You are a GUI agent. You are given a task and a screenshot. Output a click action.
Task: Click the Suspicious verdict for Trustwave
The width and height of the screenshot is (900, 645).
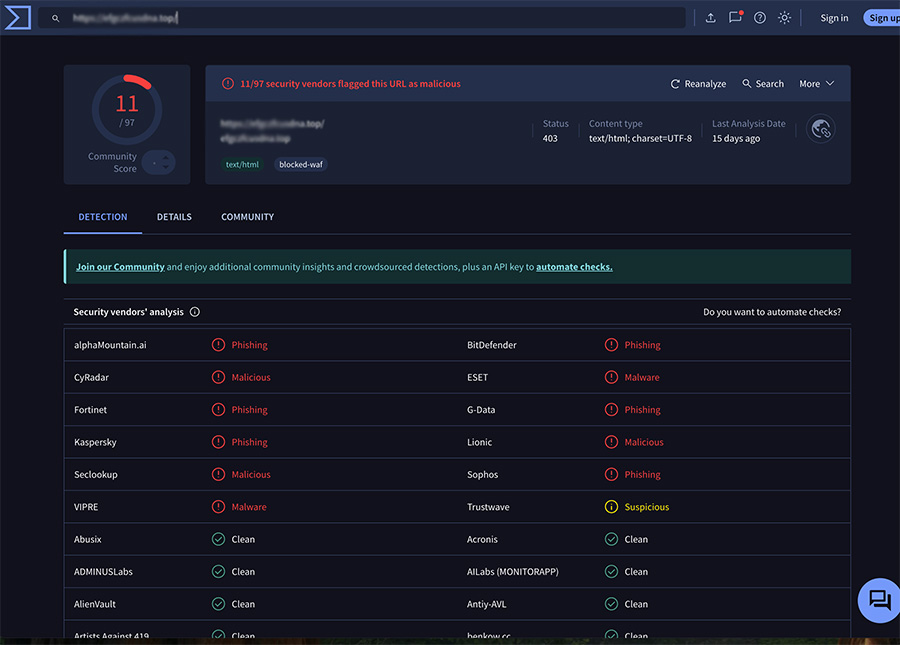click(x=647, y=507)
